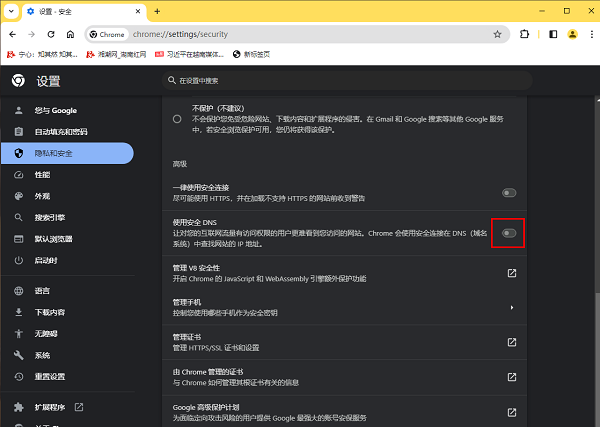Open the Extensions puzzle icon in toolbar
Image resolution: width=600 pixels, height=427 pixels.
[525, 34]
